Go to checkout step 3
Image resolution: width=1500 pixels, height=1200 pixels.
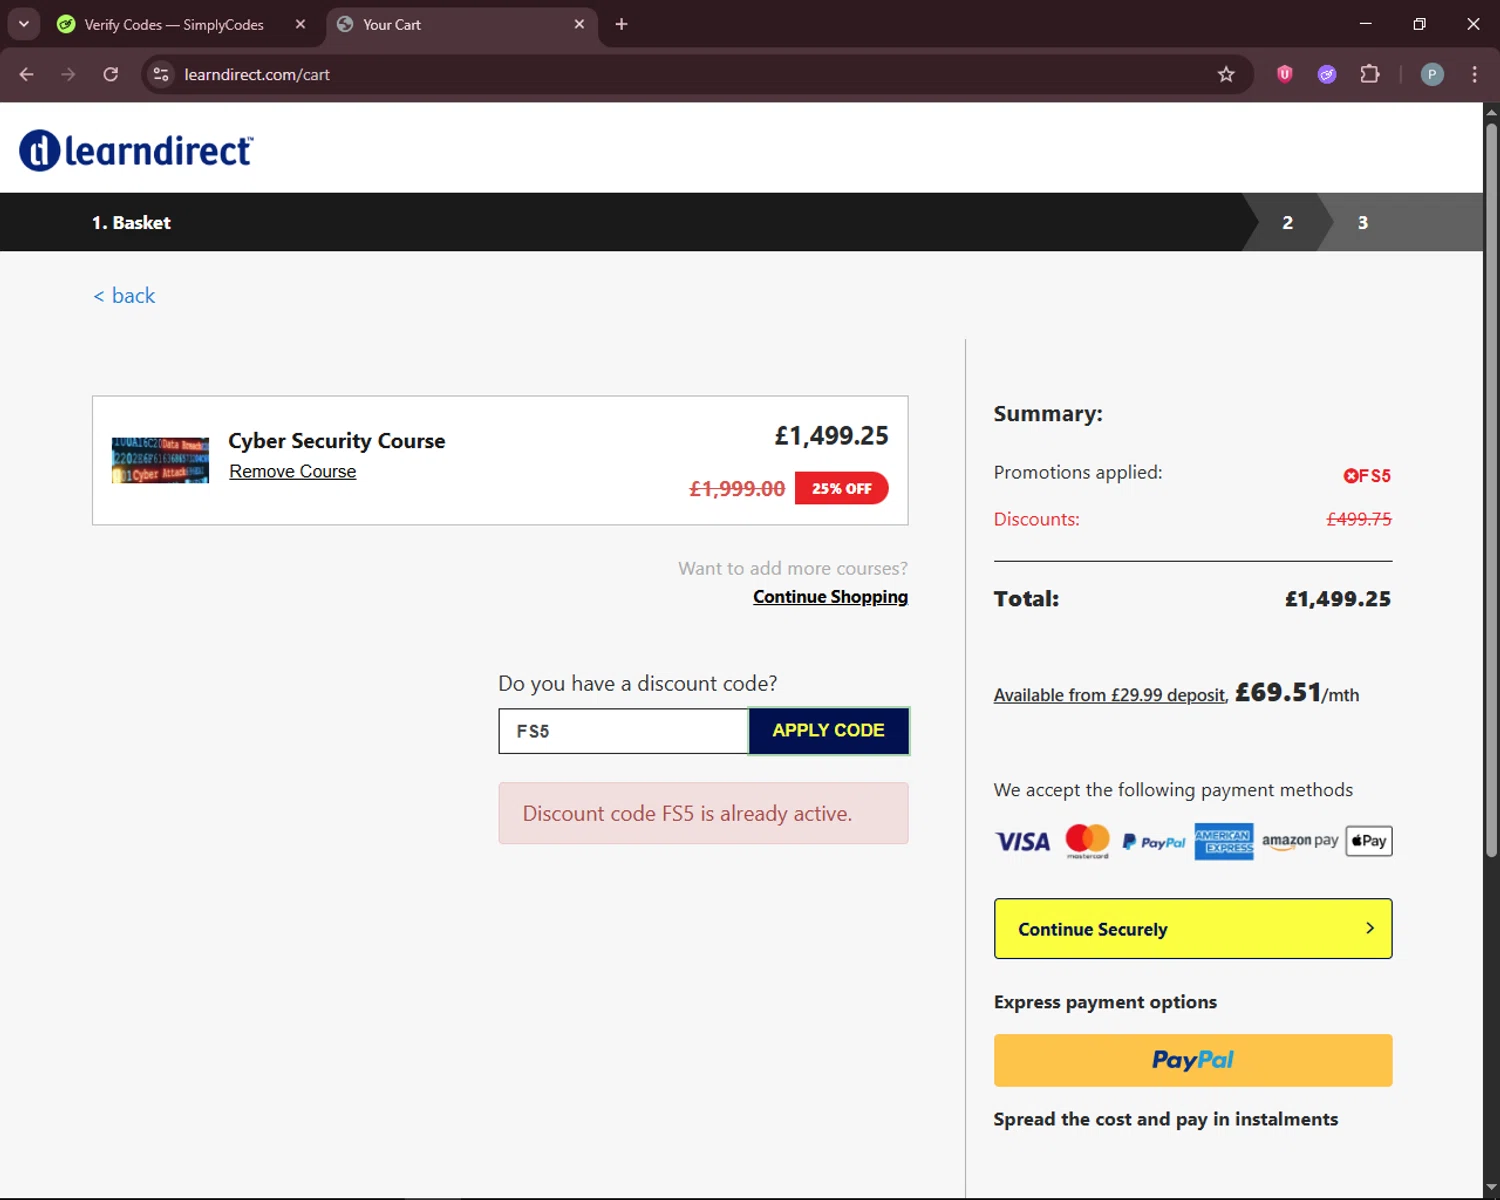pos(1363,223)
